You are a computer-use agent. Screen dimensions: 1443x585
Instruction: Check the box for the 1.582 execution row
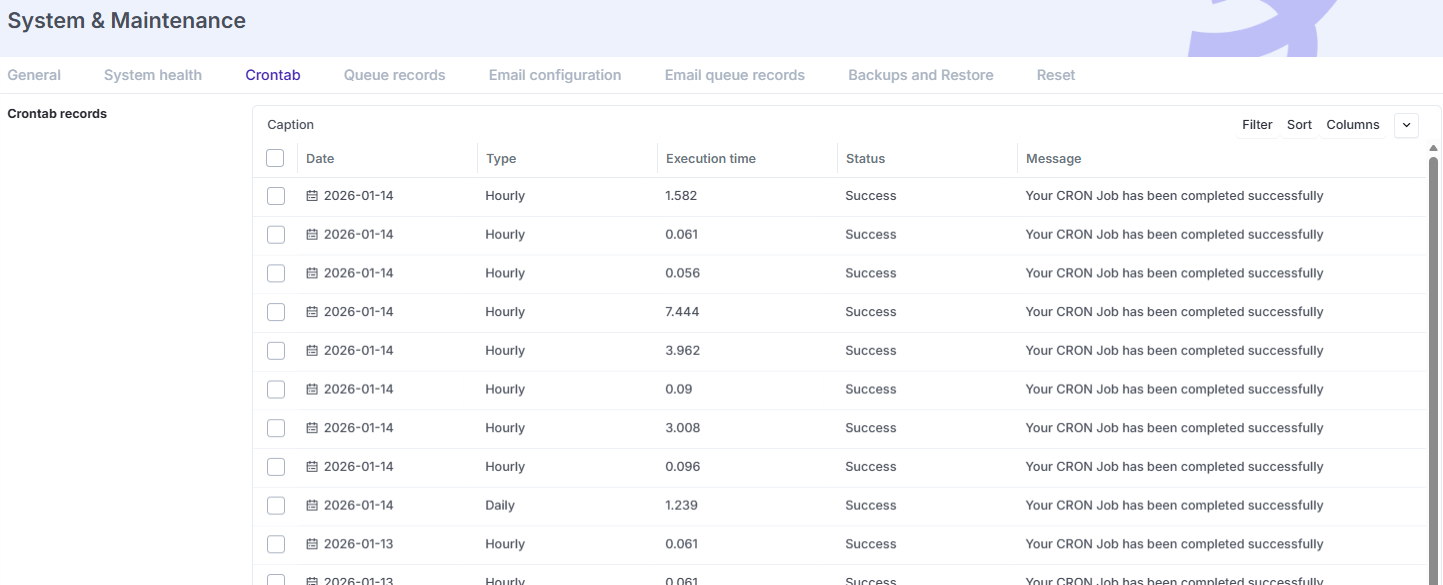(276, 196)
